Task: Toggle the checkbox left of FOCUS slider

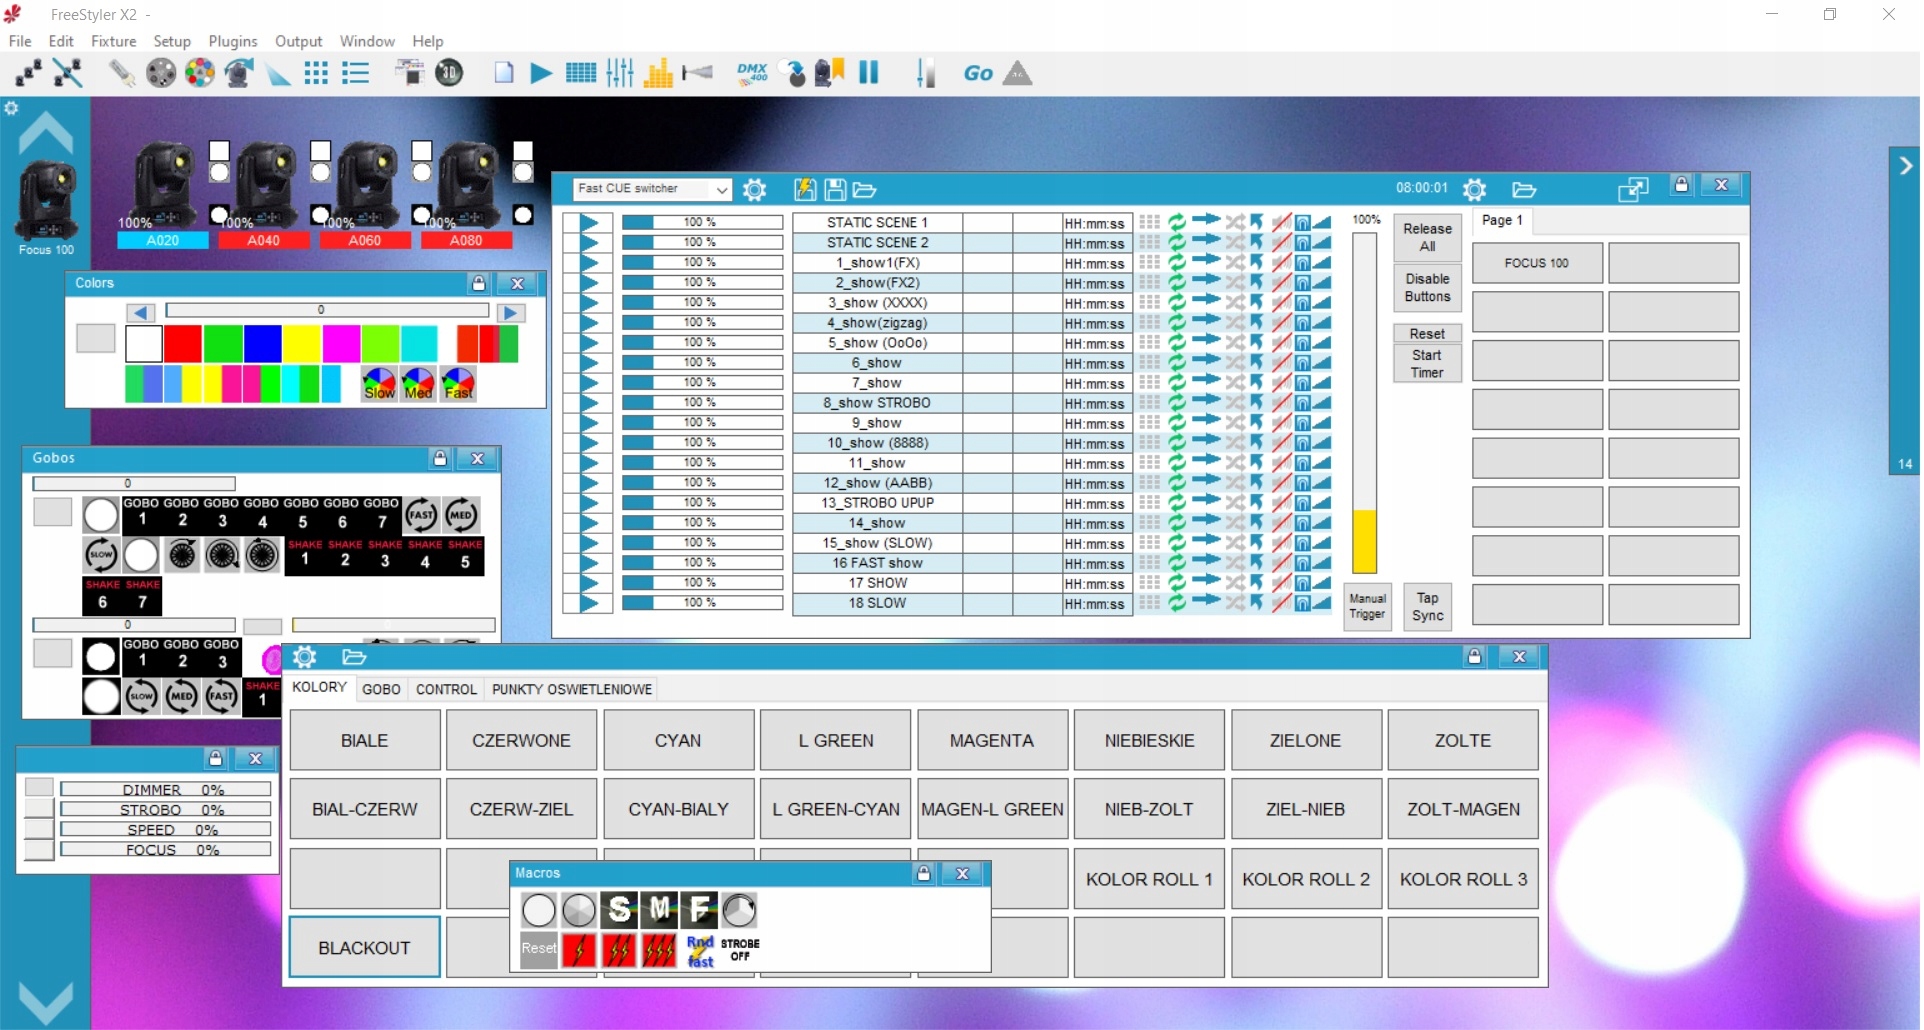Action: 39,849
